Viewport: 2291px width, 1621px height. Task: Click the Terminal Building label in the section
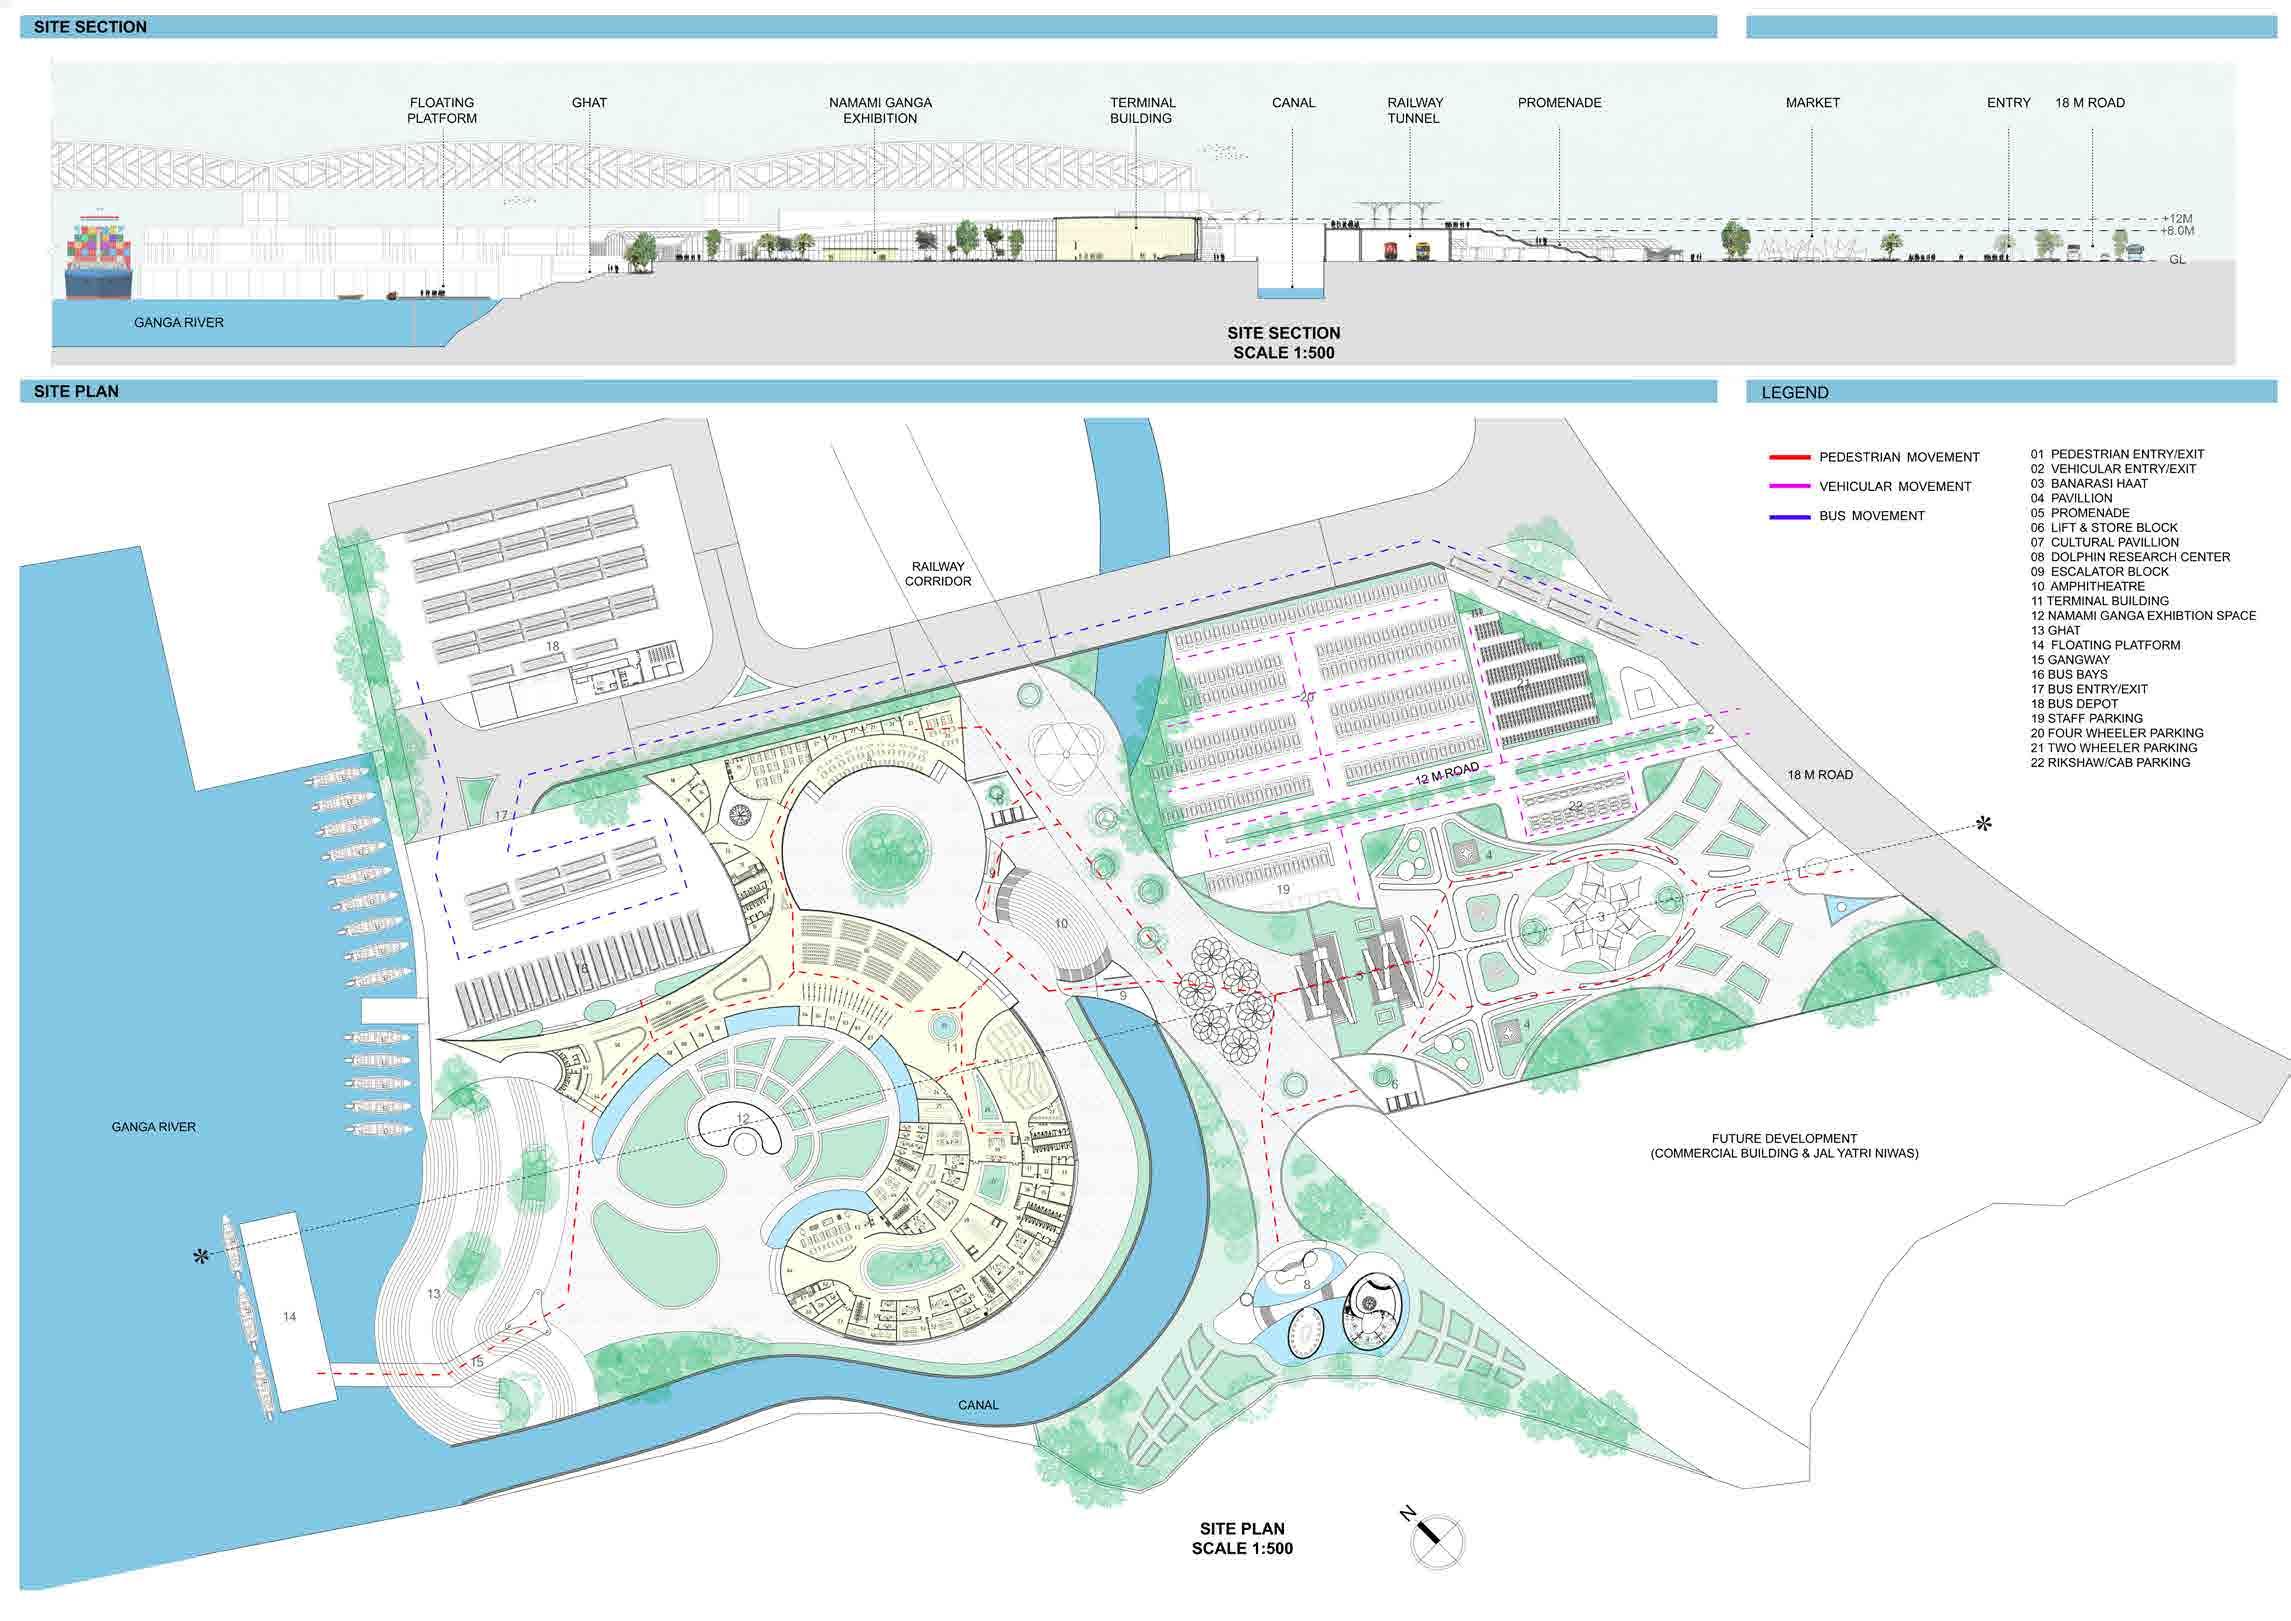tap(1142, 110)
